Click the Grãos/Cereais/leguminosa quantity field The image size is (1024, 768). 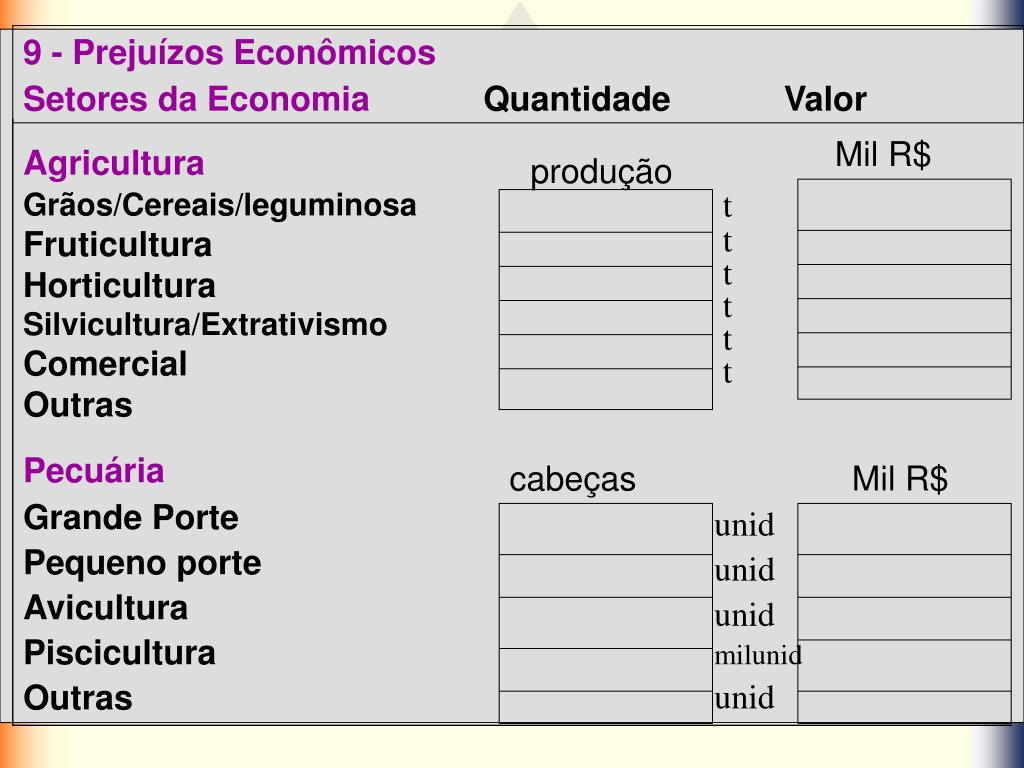pyautogui.click(x=605, y=211)
